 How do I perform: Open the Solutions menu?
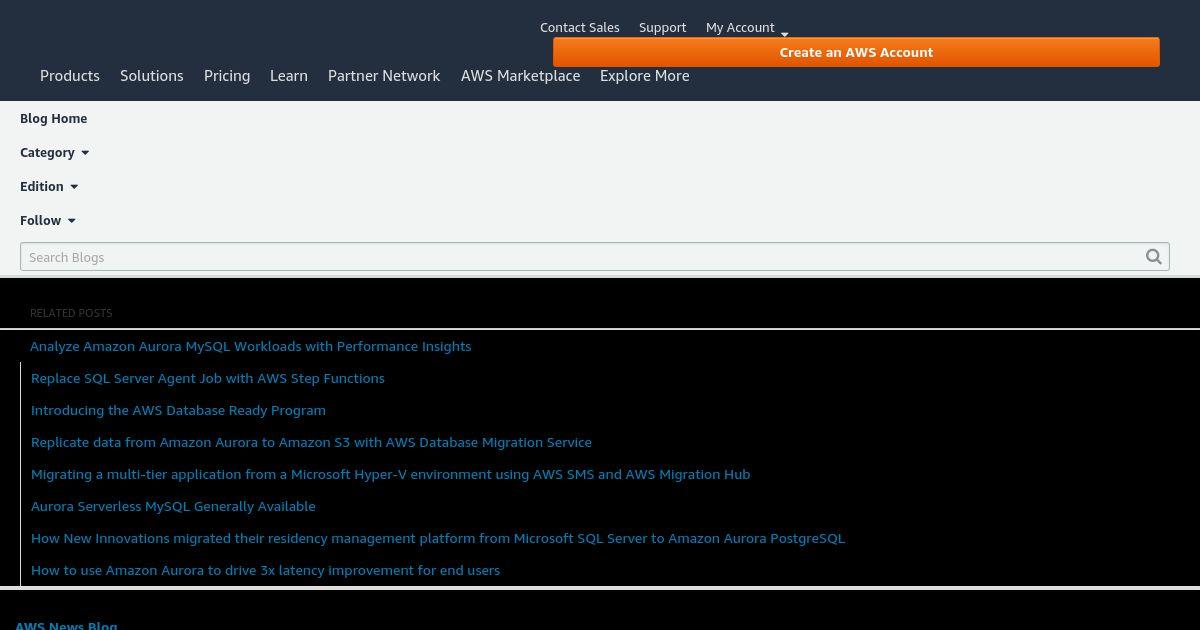[x=152, y=76]
